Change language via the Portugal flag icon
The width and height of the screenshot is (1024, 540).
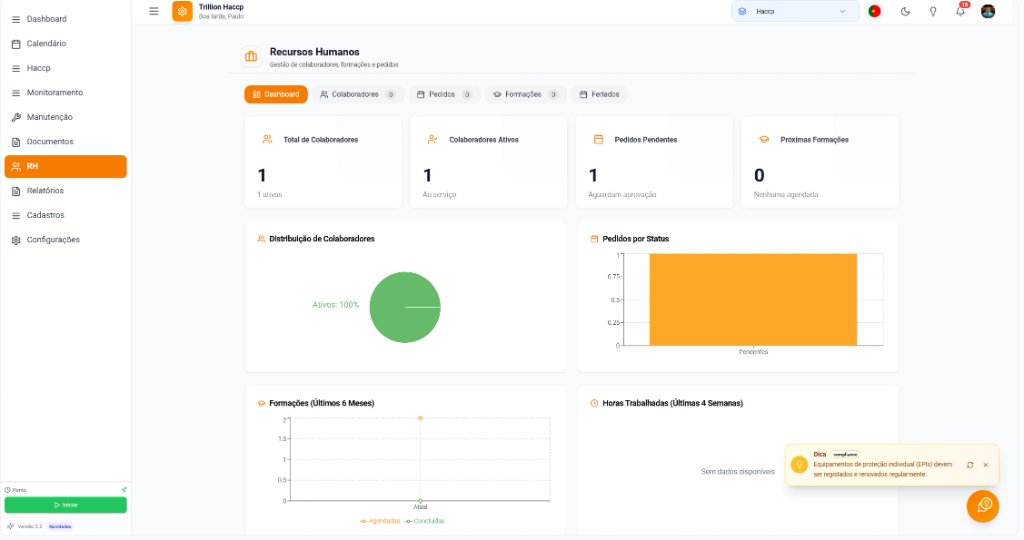[x=874, y=11]
